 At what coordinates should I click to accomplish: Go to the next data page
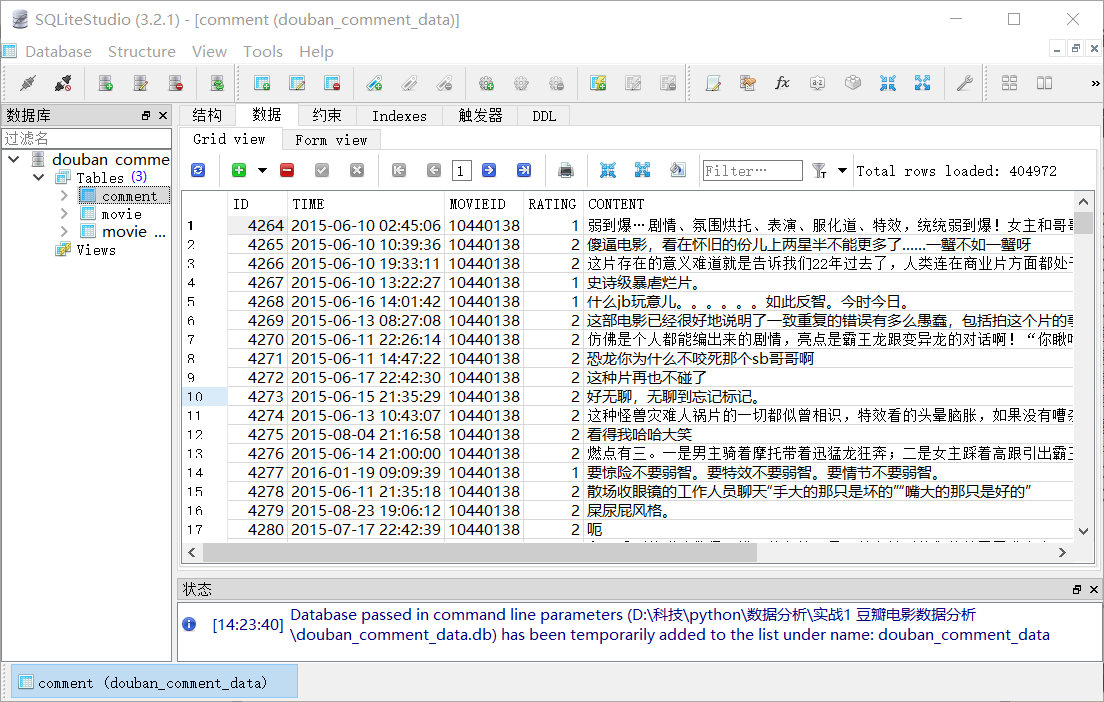pyautogui.click(x=489, y=170)
